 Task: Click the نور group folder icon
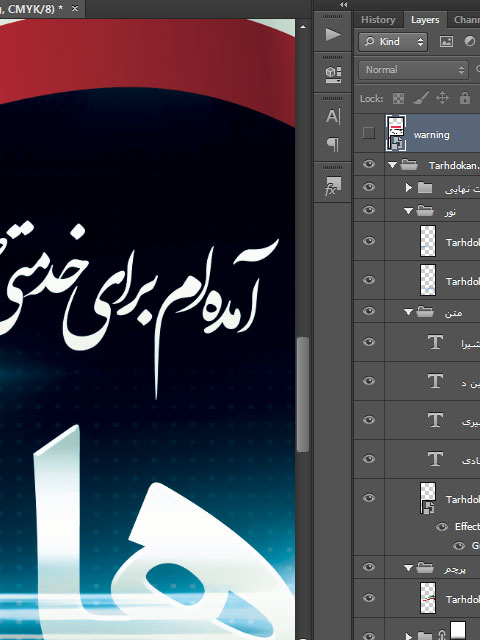425,211
